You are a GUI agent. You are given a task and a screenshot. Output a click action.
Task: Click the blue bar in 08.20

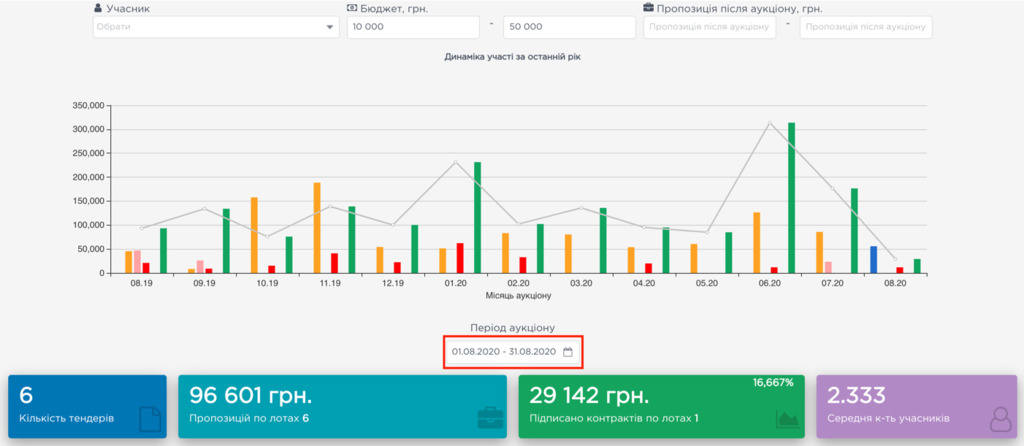[873, 260]
